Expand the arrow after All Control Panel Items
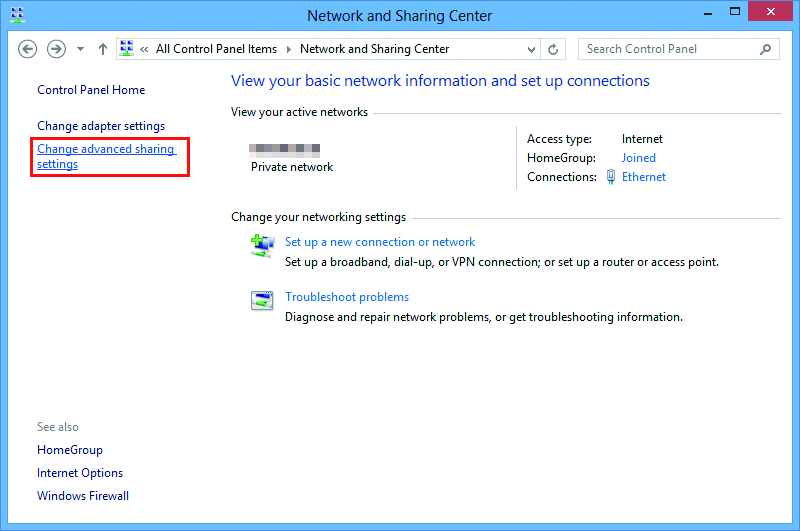Screen dimensions: 800x531 [288, 49]
